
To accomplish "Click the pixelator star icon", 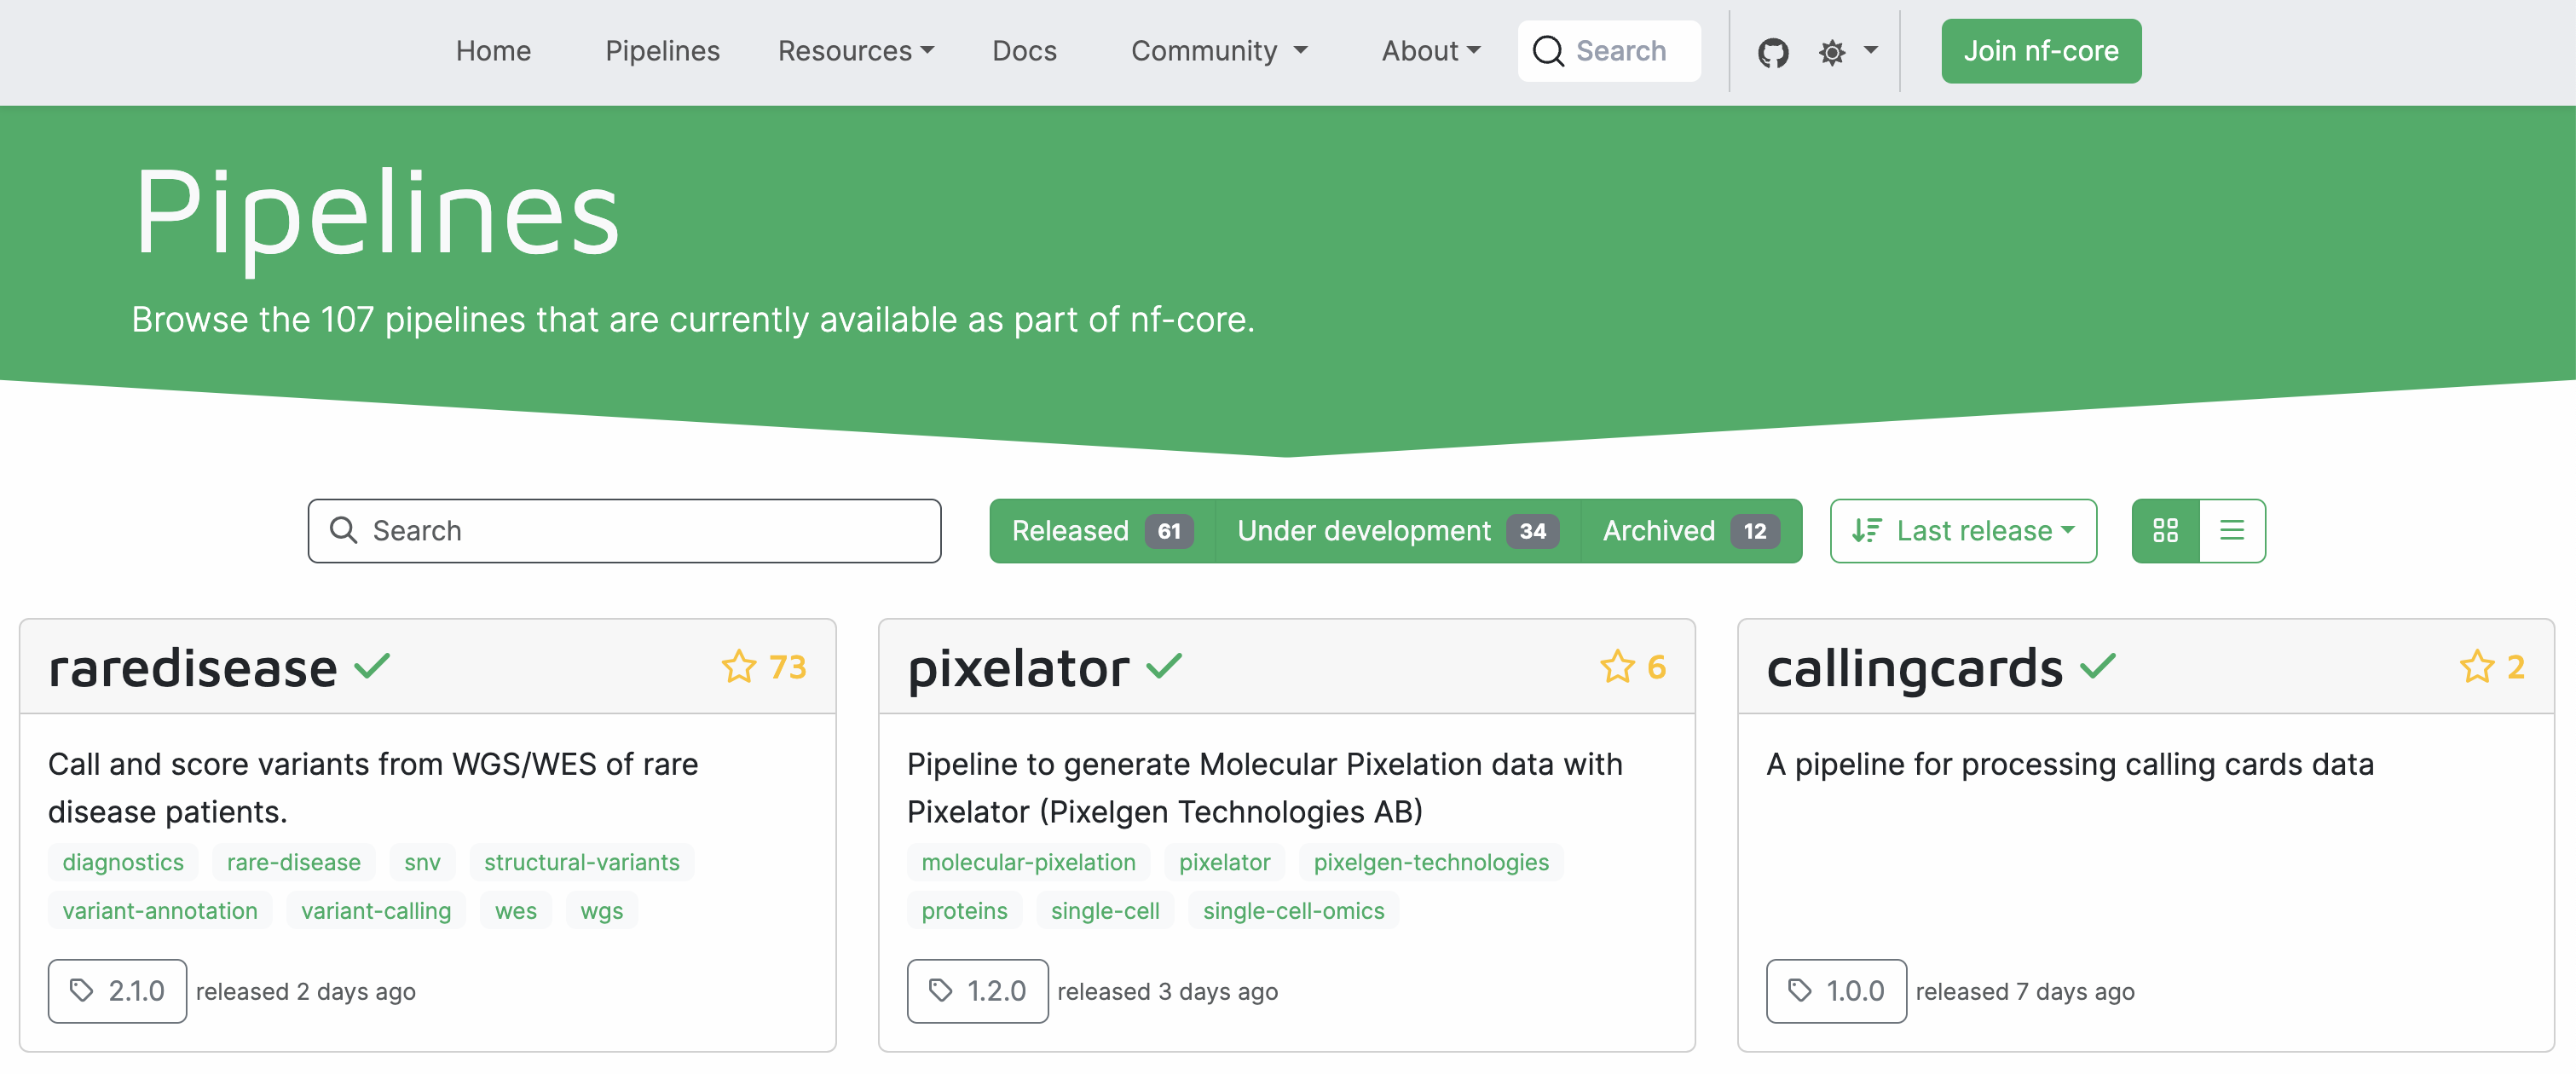I will click(1617, 667).
